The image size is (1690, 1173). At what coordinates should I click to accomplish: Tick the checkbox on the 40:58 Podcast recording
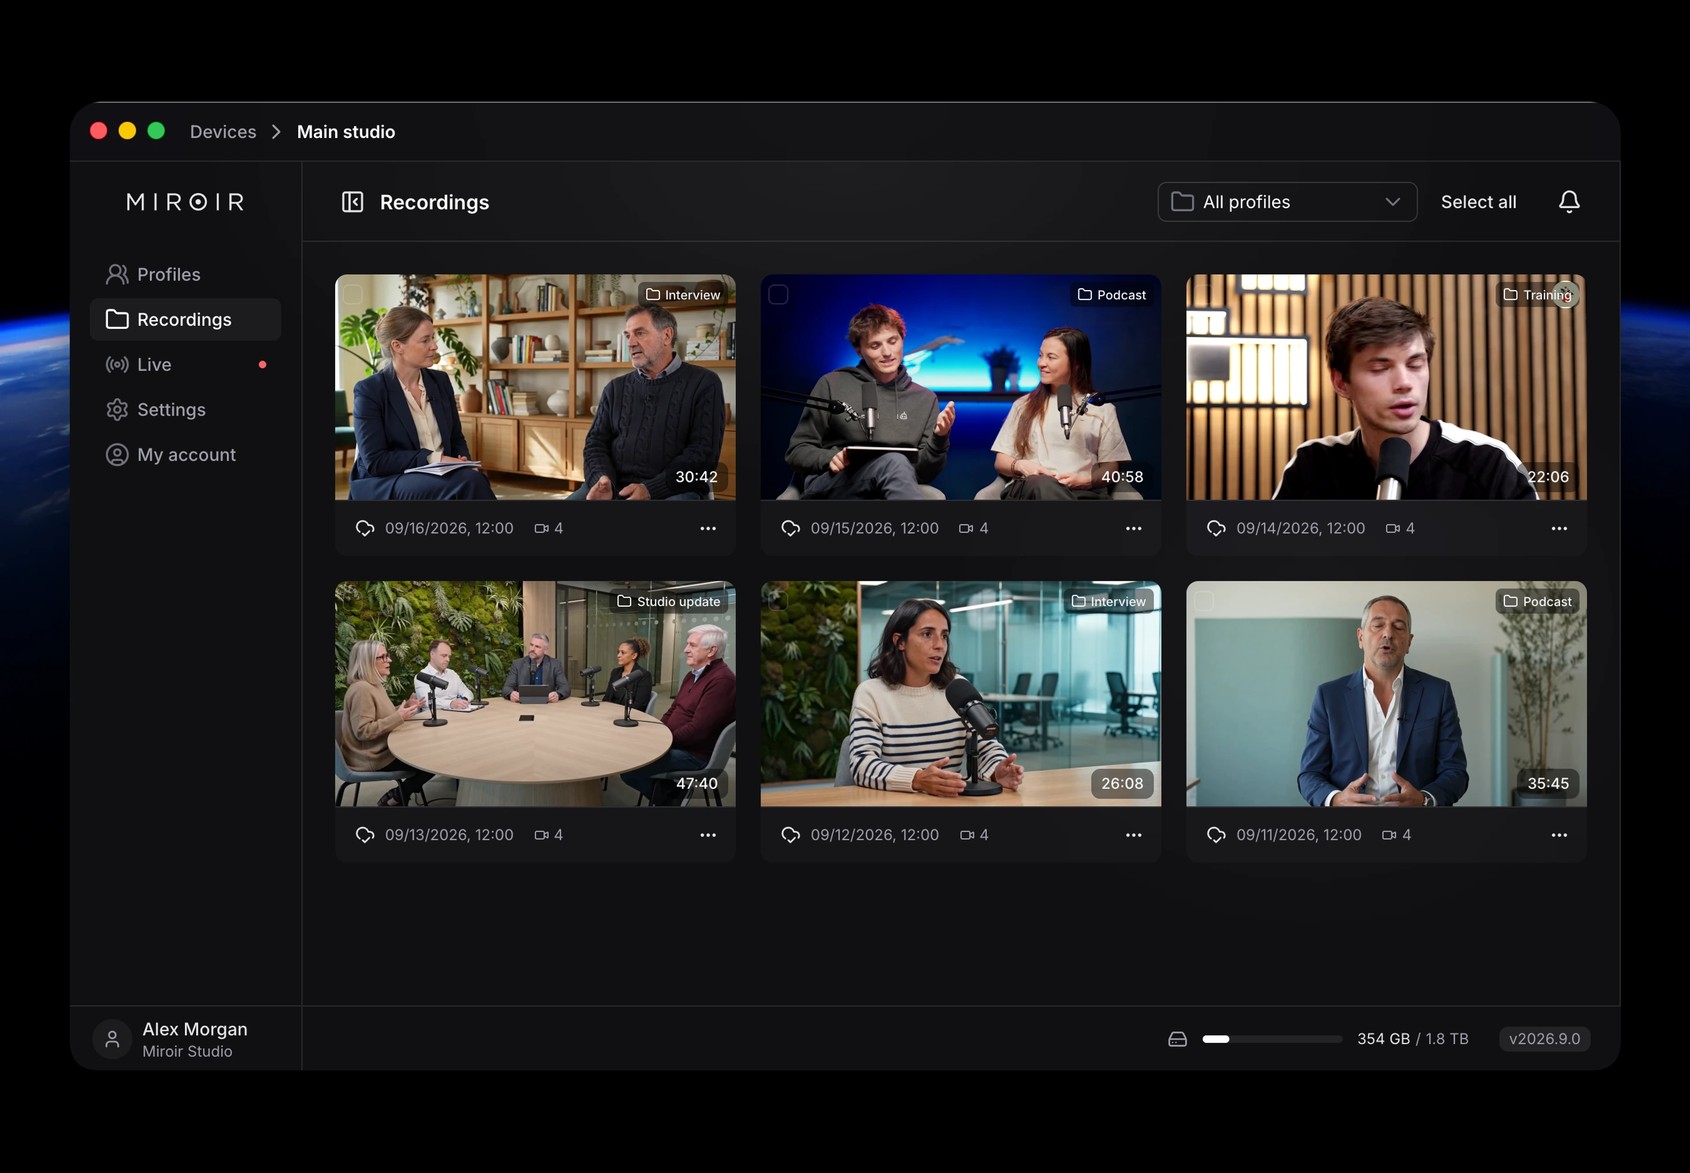click(x=779, y=295)
